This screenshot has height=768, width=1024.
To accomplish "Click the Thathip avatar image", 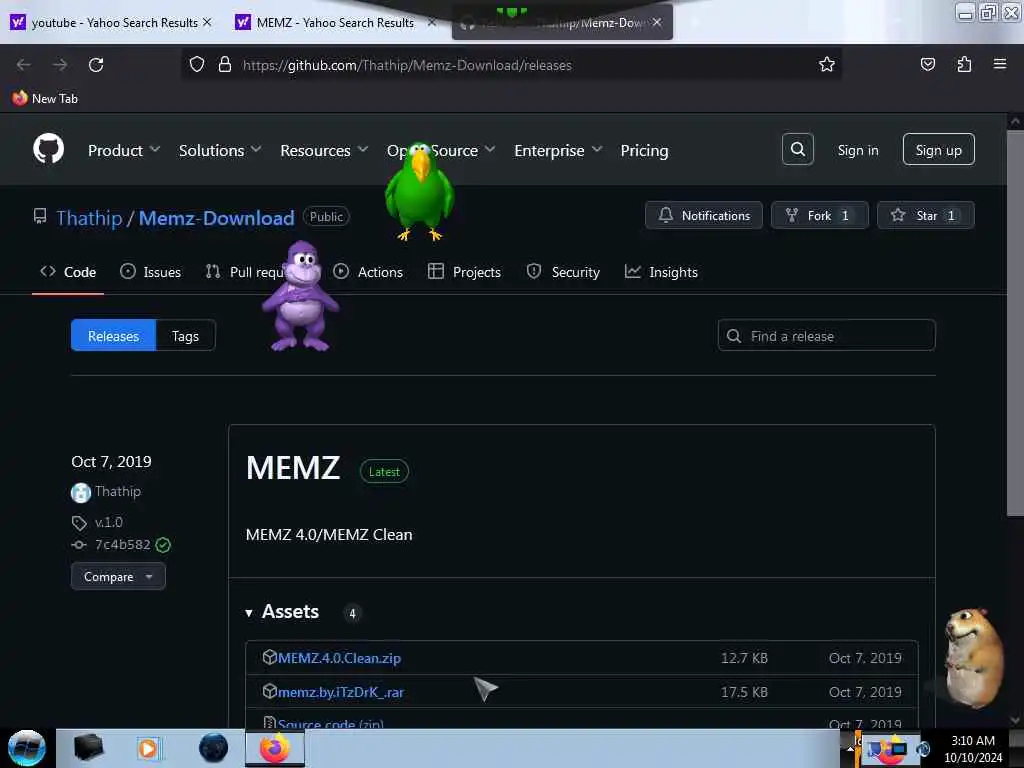I will 80,492.
